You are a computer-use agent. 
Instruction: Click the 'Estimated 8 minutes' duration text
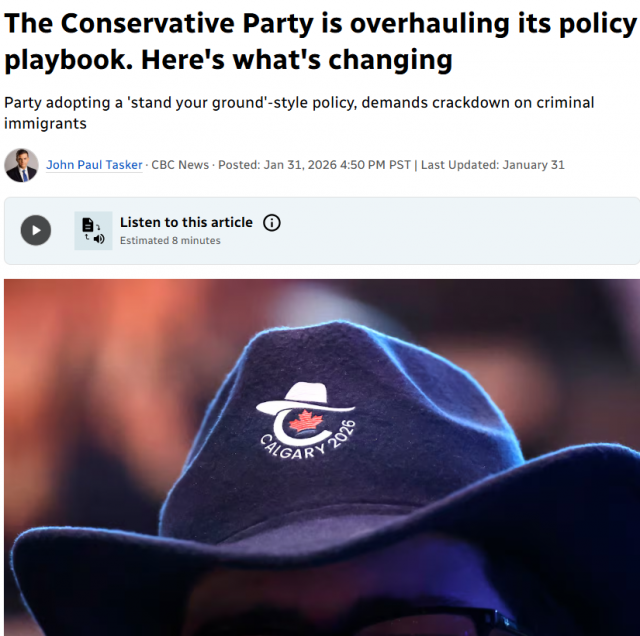[x=170, y=240]
